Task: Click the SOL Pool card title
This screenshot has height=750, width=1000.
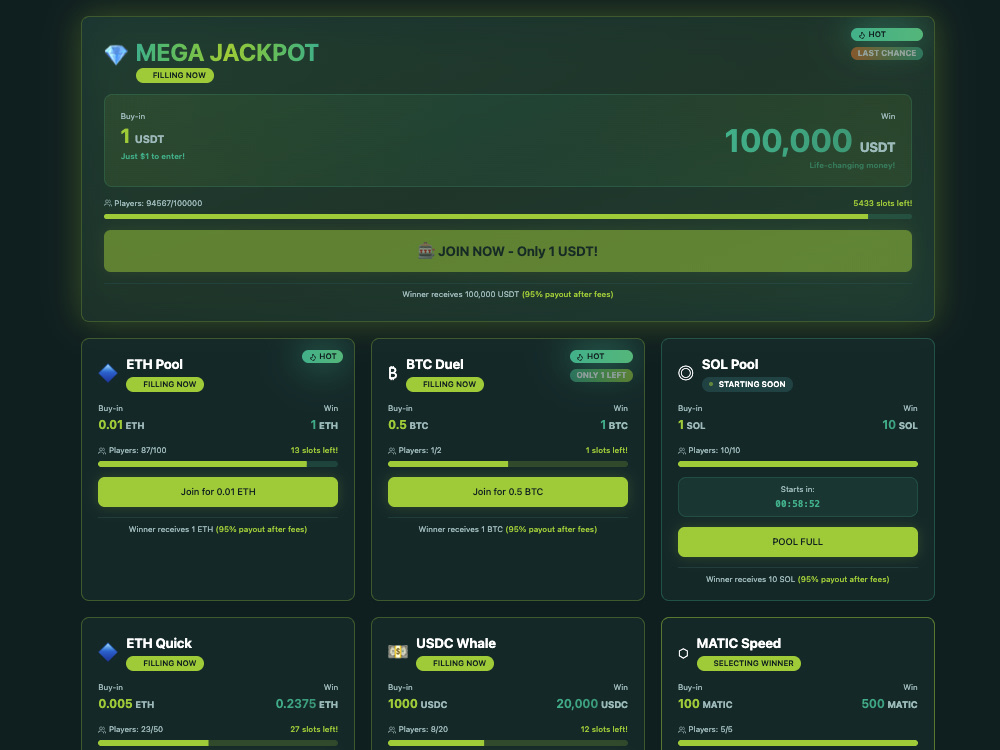Action: pyautogui.click(x=730, y=364)
